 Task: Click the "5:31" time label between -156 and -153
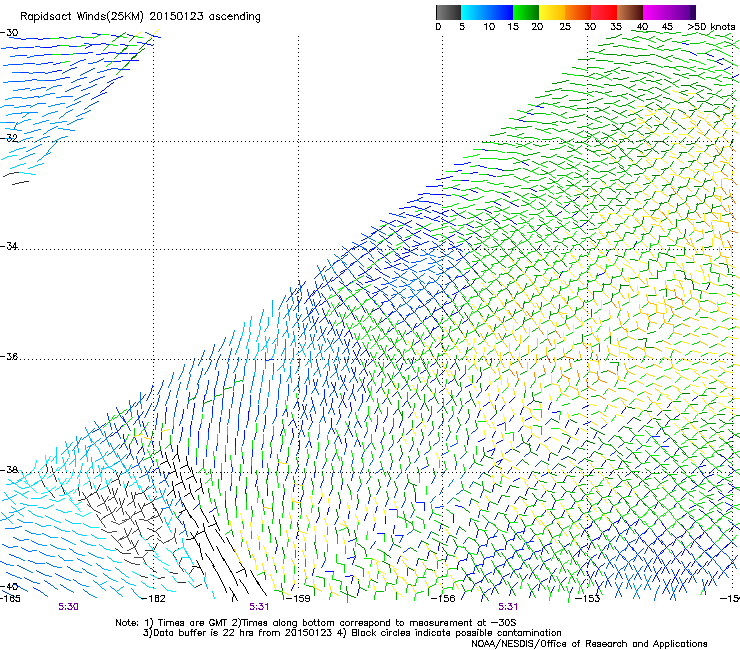pyautogui.click(x=508, y=607)
